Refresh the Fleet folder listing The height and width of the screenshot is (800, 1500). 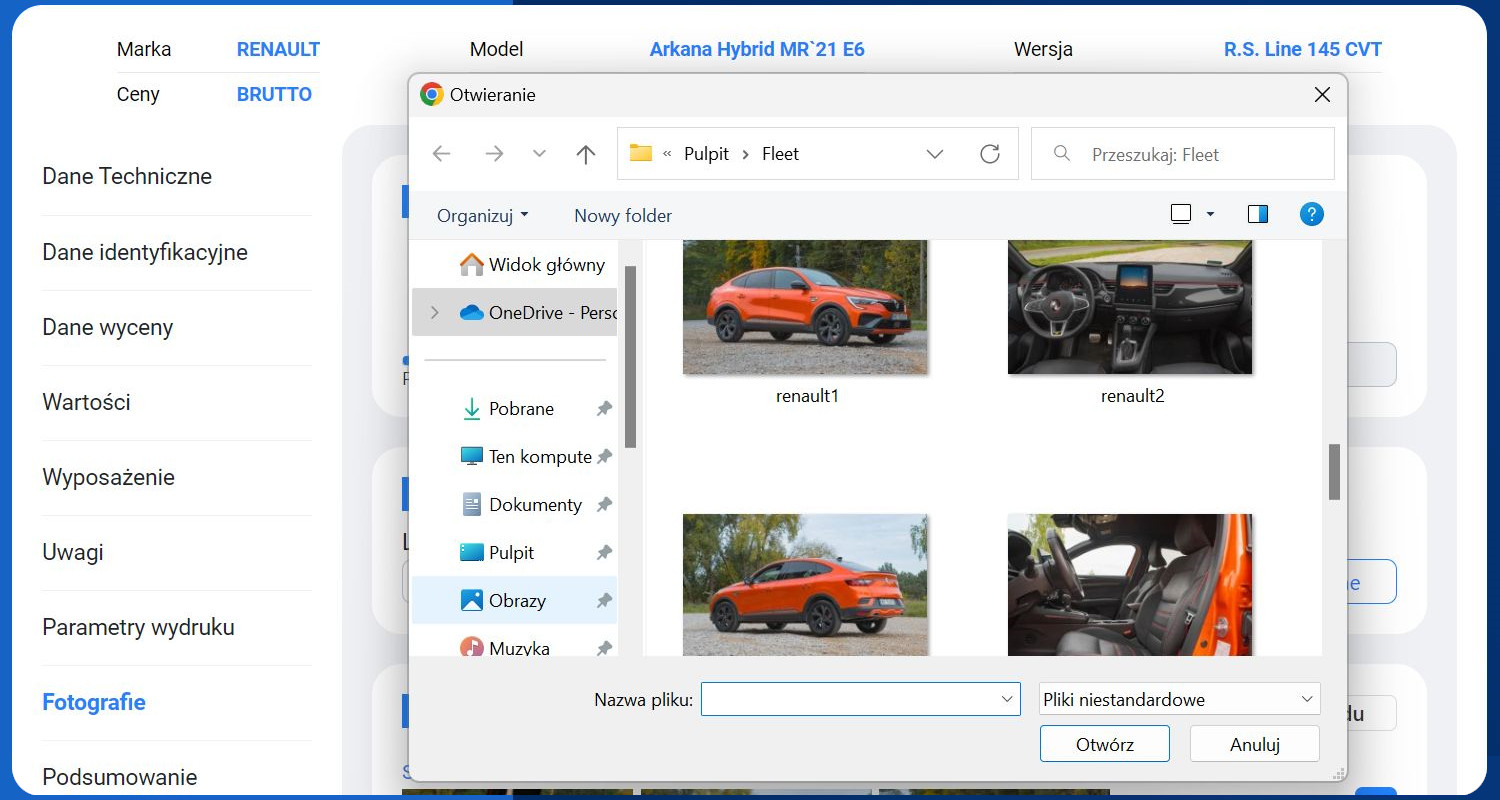coord(990,154)
